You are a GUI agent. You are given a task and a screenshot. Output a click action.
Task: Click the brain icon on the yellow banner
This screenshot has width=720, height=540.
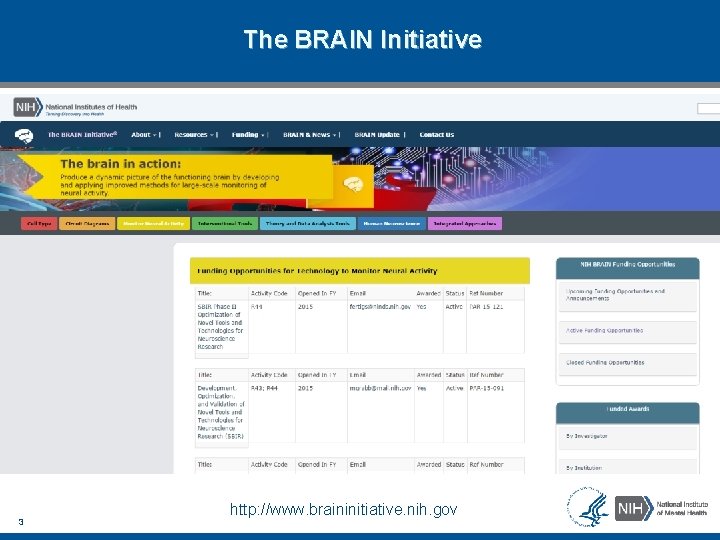(354, 185)
